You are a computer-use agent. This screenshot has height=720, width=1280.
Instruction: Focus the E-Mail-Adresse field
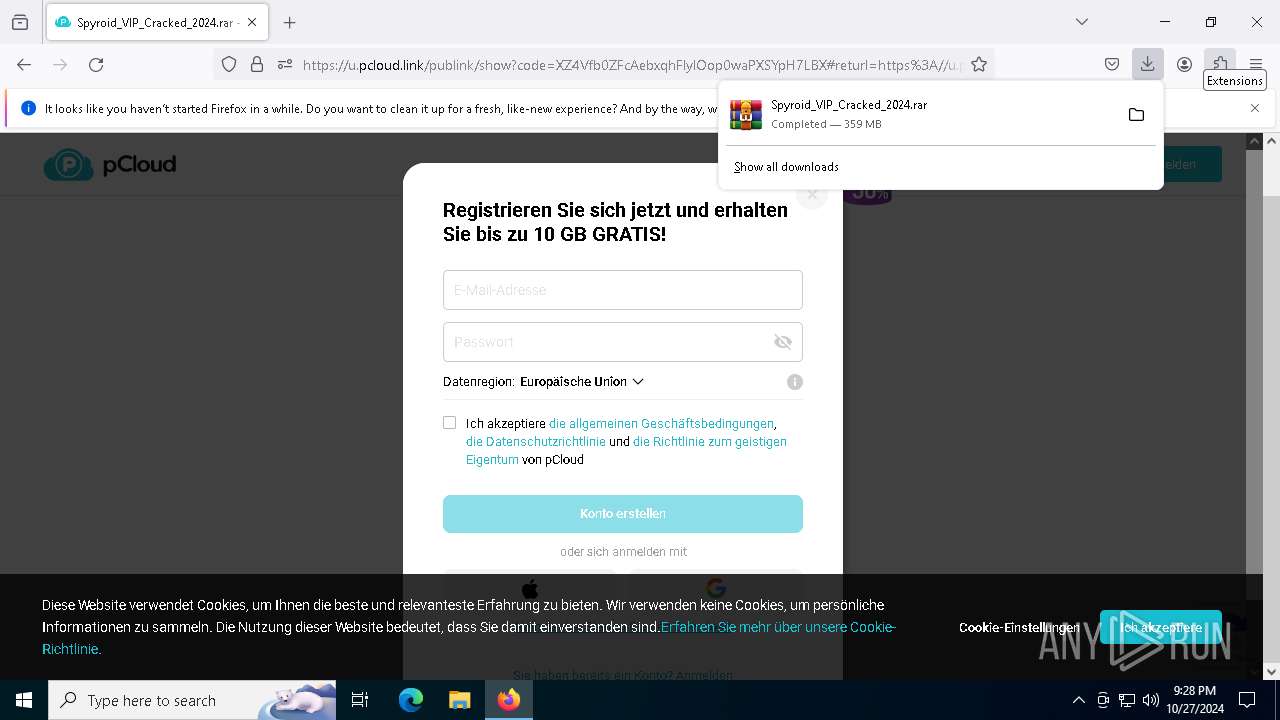[622, 290]
